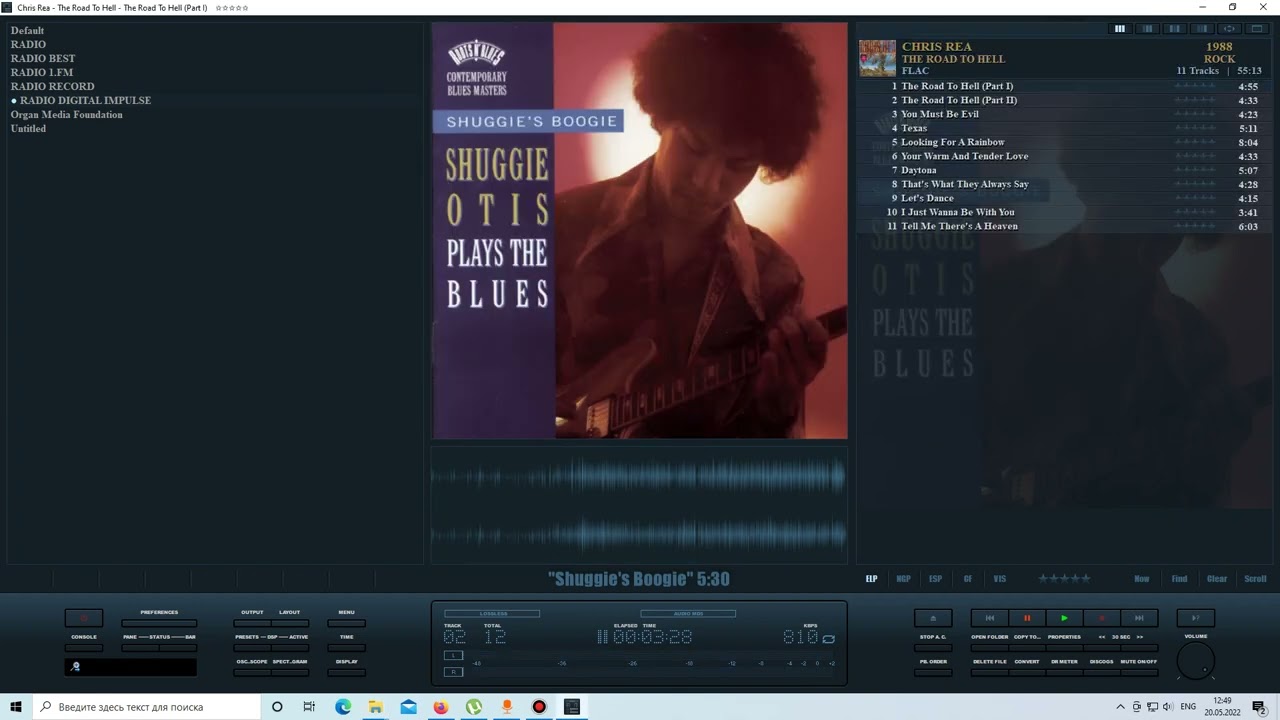Click the waveform seekbar

click(x=639, y=505)
